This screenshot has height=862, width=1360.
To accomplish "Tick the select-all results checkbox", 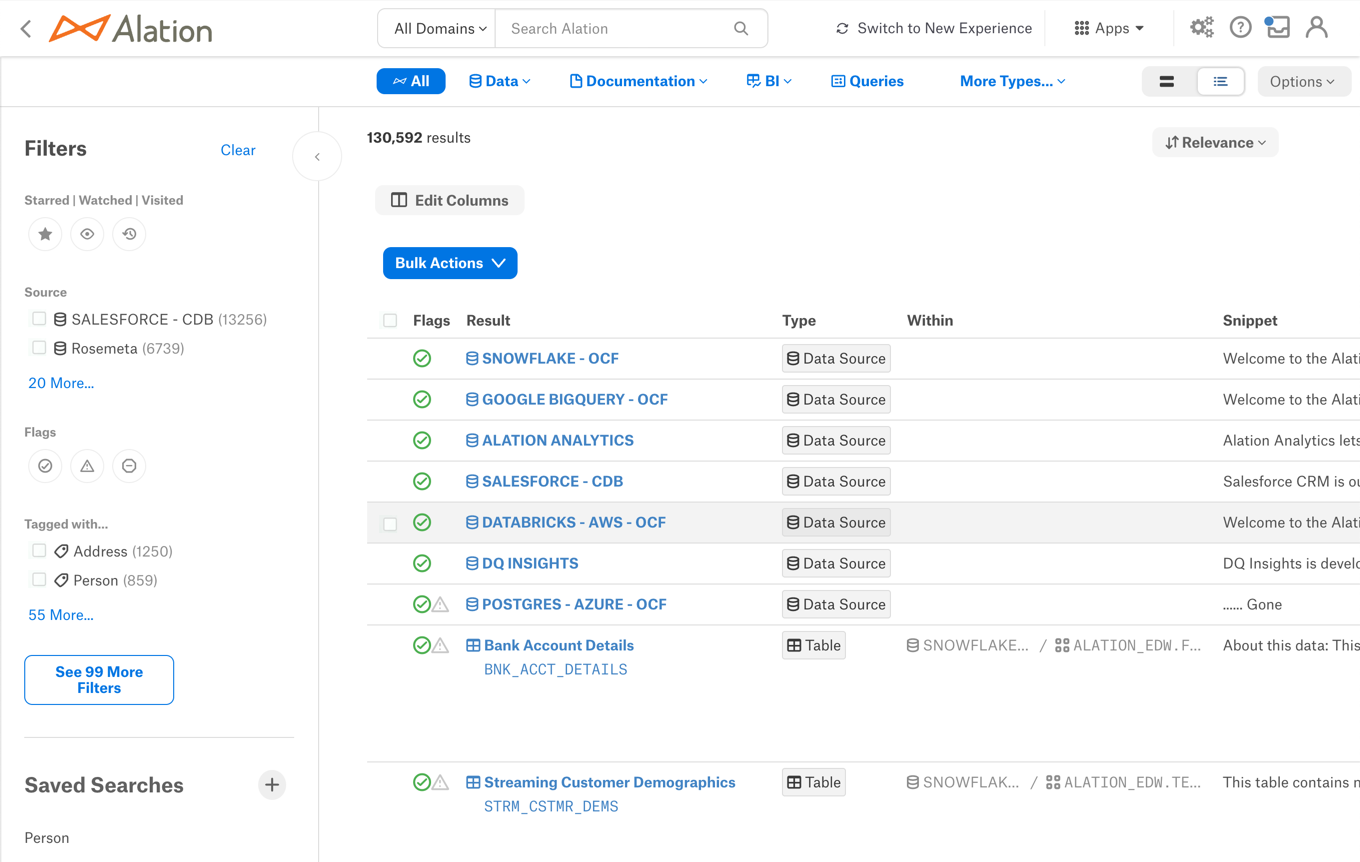I will click(390, 321).
